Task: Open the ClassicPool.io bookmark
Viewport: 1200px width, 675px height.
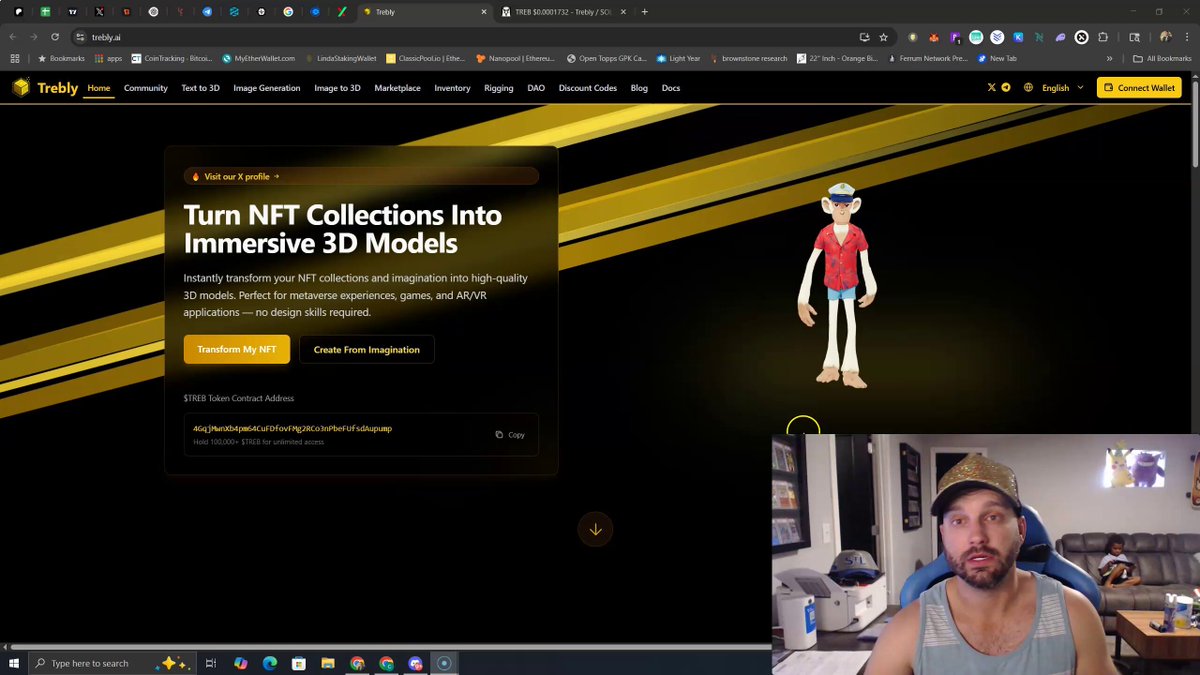Action: [x=425, y=59]
